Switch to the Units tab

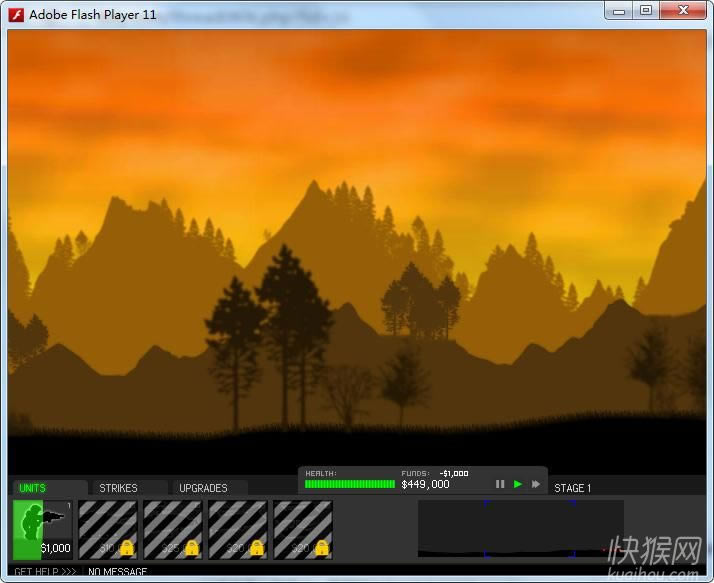[x=33, y=488]
